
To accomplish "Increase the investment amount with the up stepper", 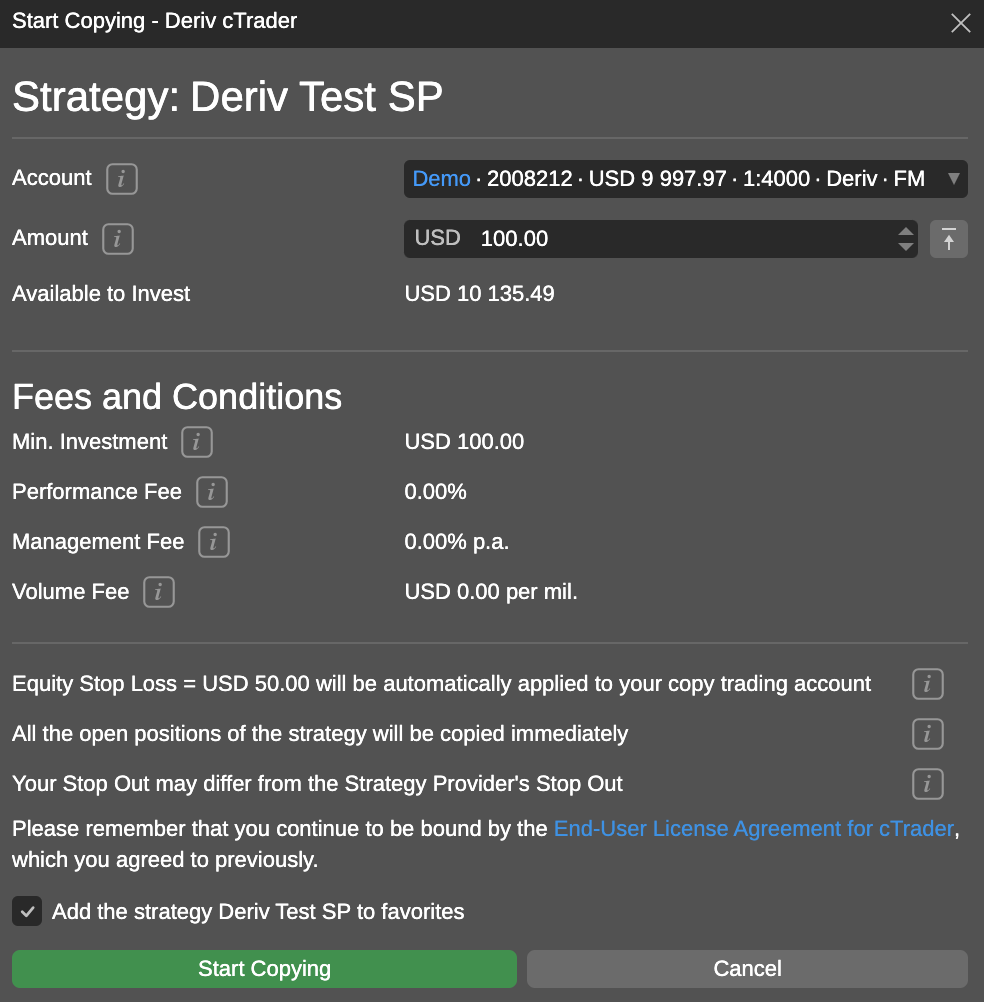I will [906, 232].
